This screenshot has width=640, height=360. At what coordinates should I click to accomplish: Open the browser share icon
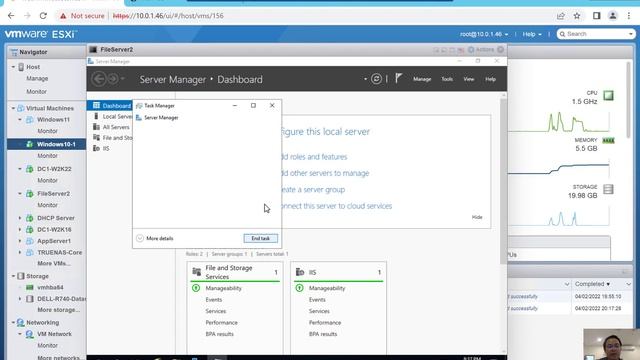click(560, 16)
